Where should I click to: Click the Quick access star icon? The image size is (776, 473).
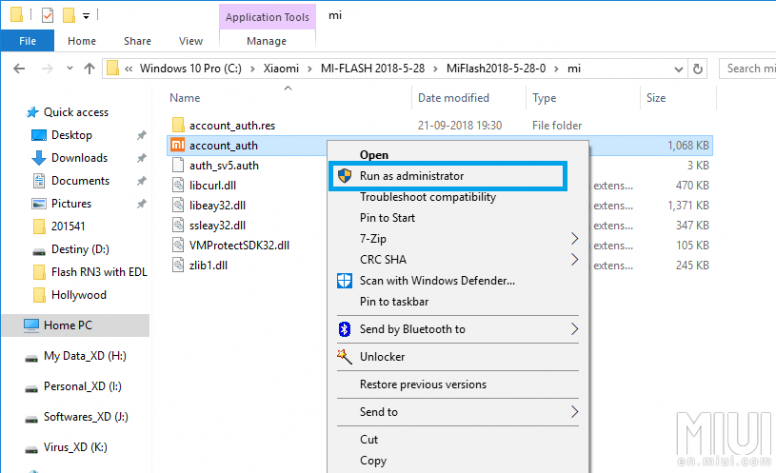[32, 112]
